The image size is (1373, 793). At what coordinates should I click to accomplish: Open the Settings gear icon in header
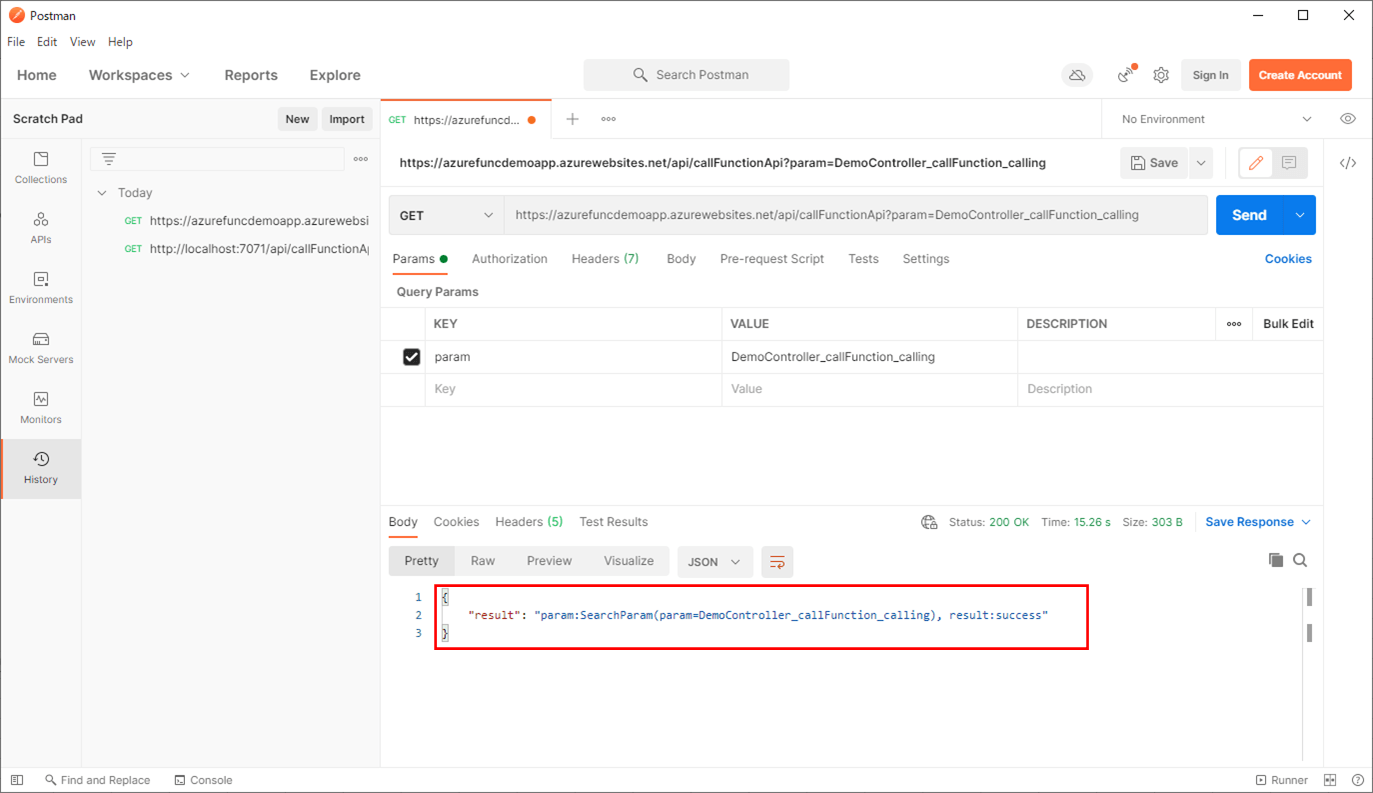pos(1161,75)
